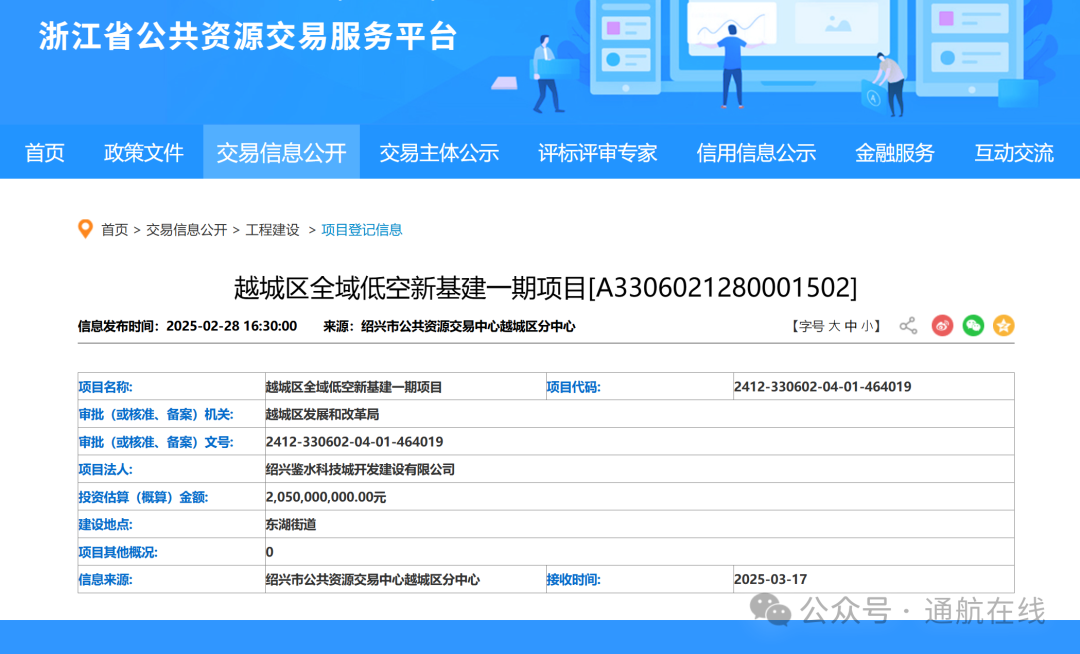1080x654 pixels.
Task: Open the 政策文件 navigation tab
Action: 143,152
